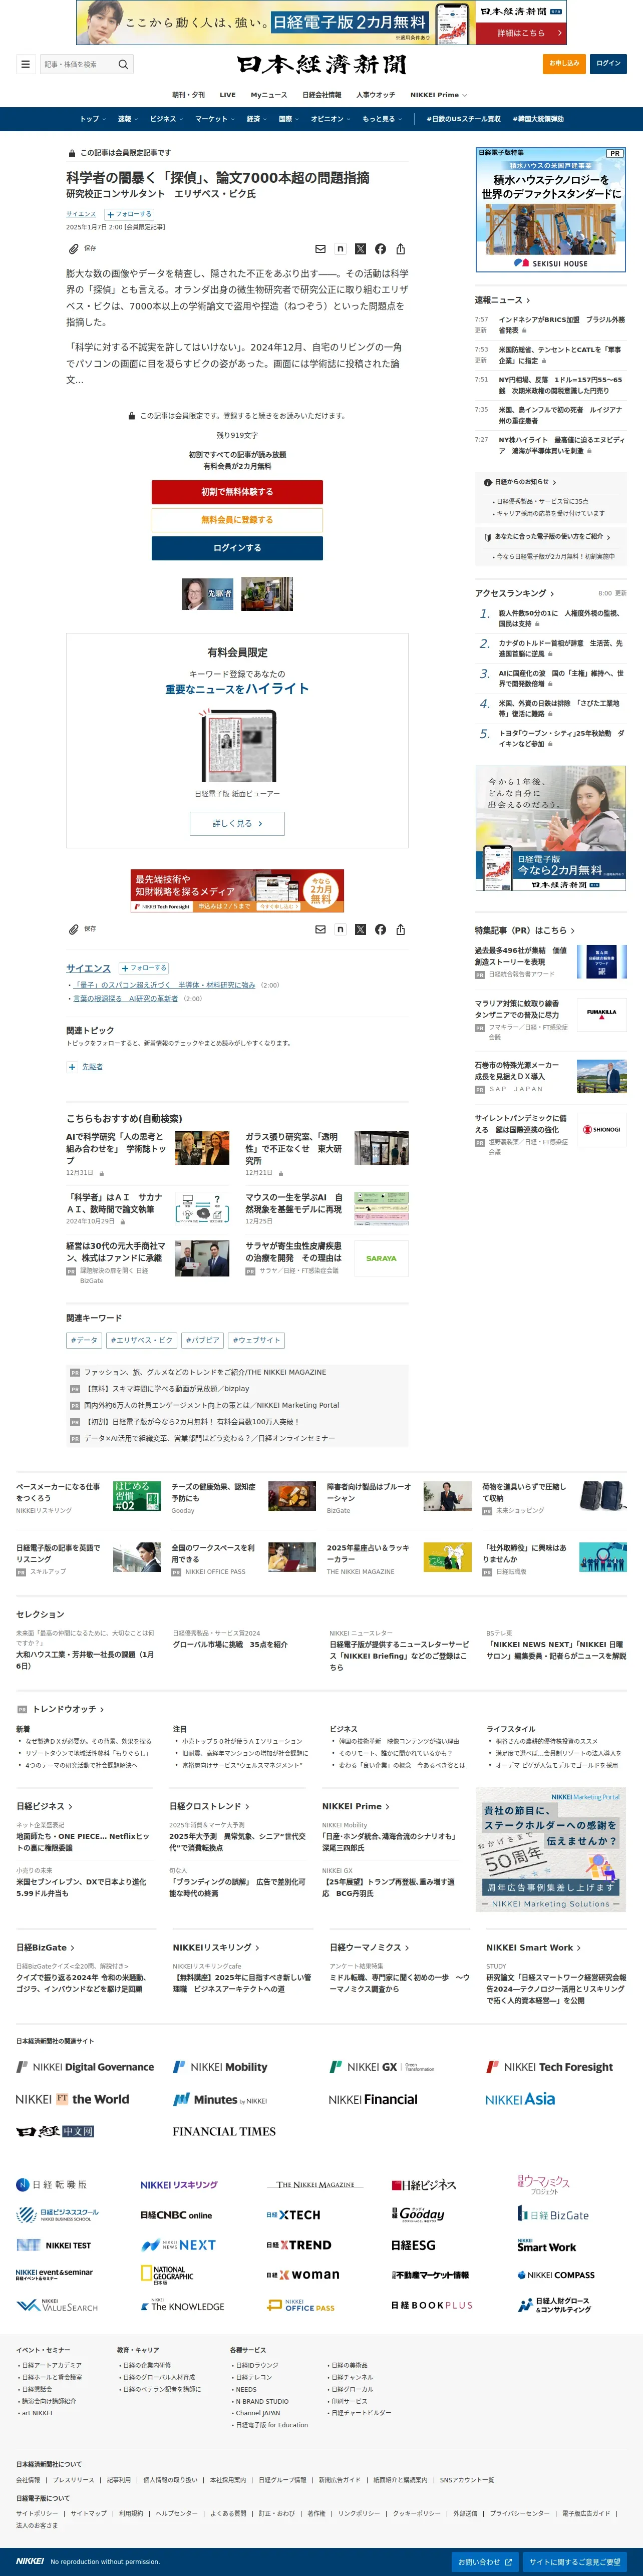The image size is (643, 2576).
Task: Share on X from the lower share bar
Action: [360, 929]
